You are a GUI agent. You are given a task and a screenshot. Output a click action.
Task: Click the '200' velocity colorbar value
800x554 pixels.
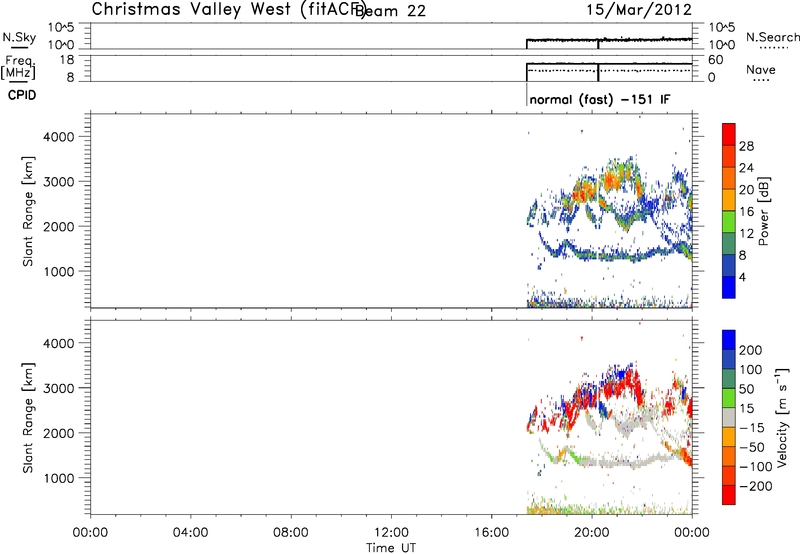pos(751,350)
